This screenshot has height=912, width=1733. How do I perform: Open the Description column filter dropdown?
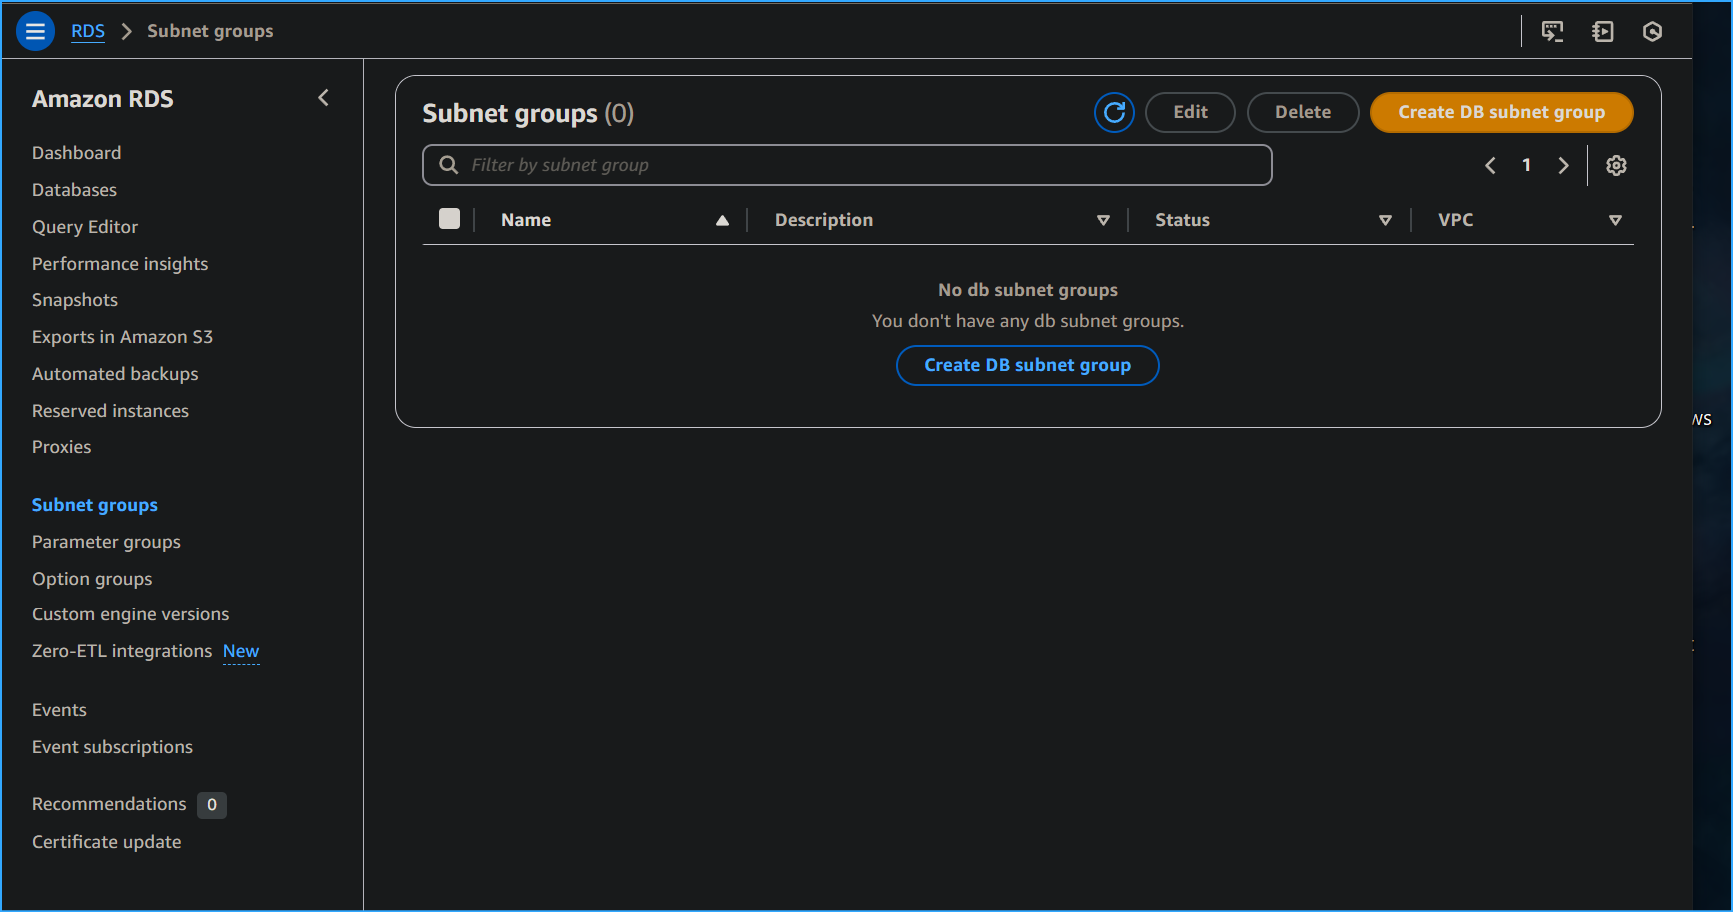pyautogui.click(x=1103, y=219)
